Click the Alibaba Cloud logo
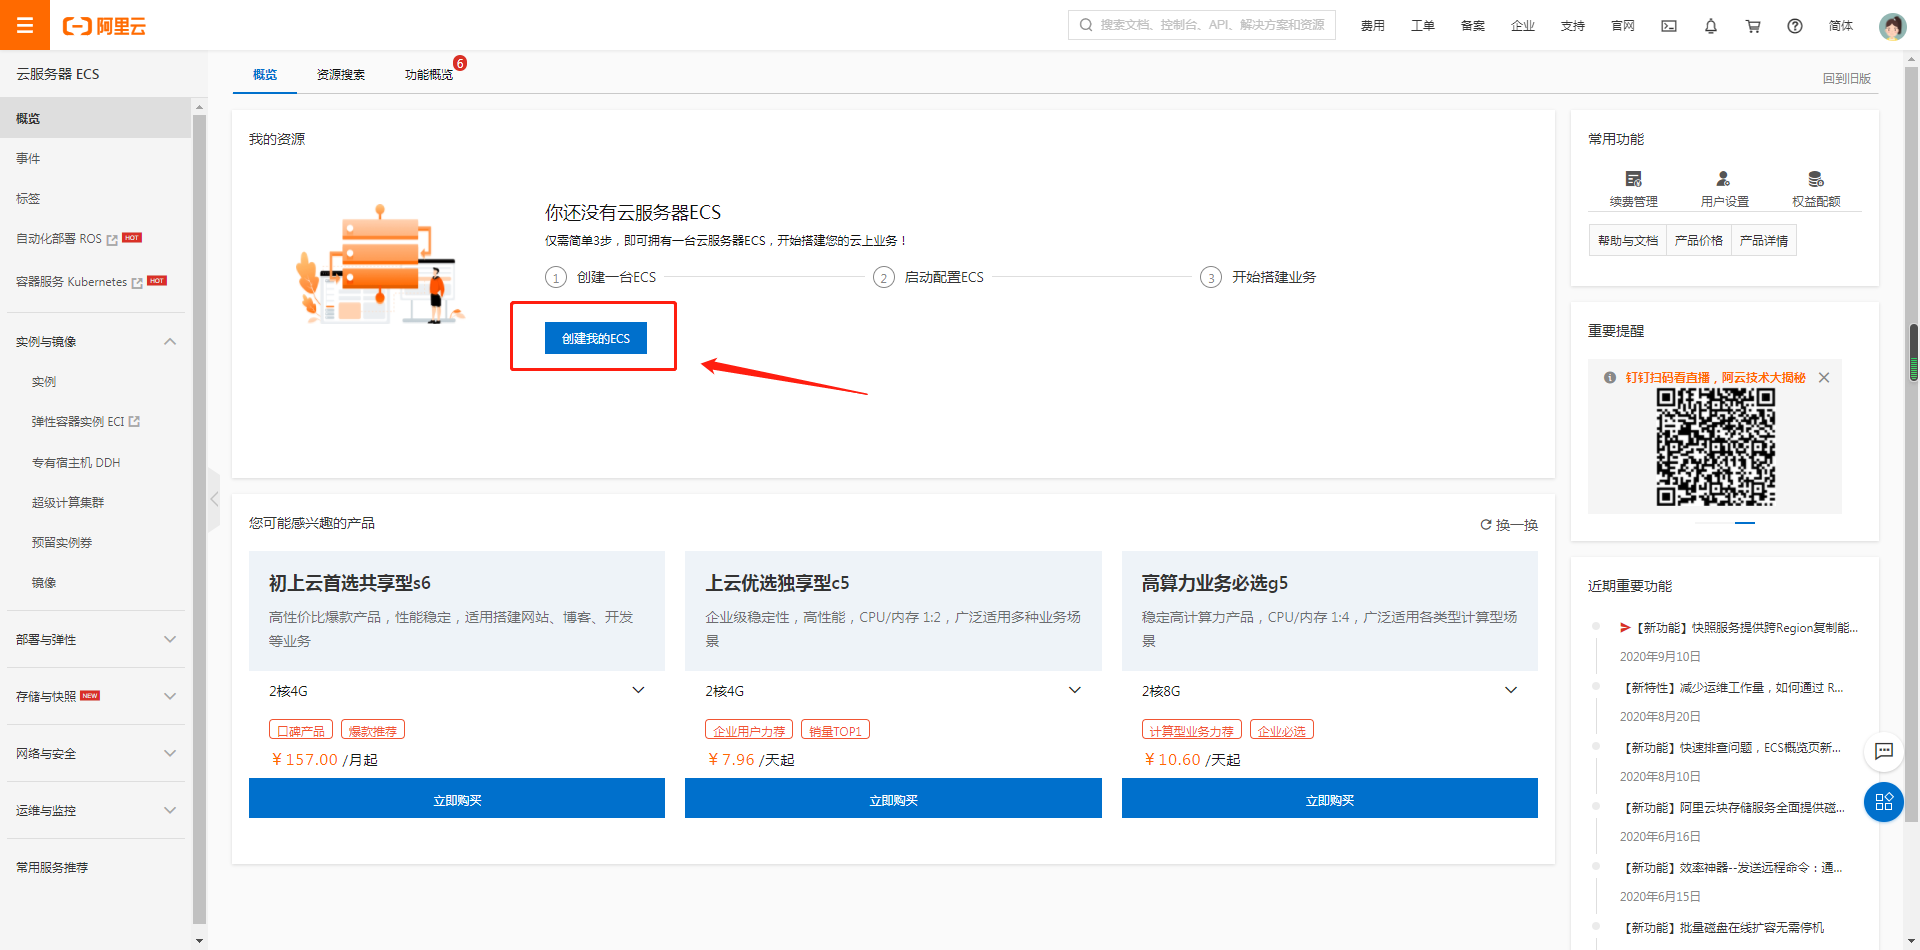1920x950 pixels. point(104,26)
